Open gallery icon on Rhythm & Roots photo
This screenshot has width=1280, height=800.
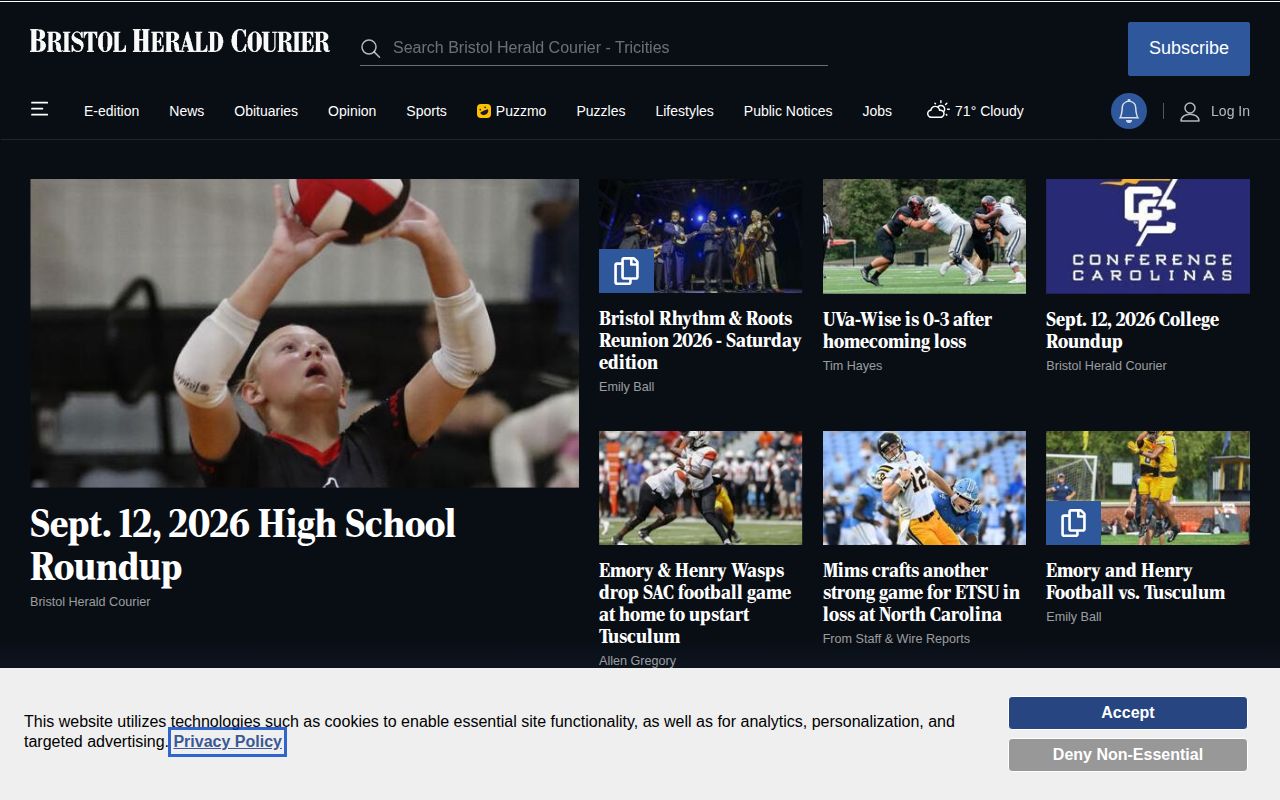tap(626, 271)
